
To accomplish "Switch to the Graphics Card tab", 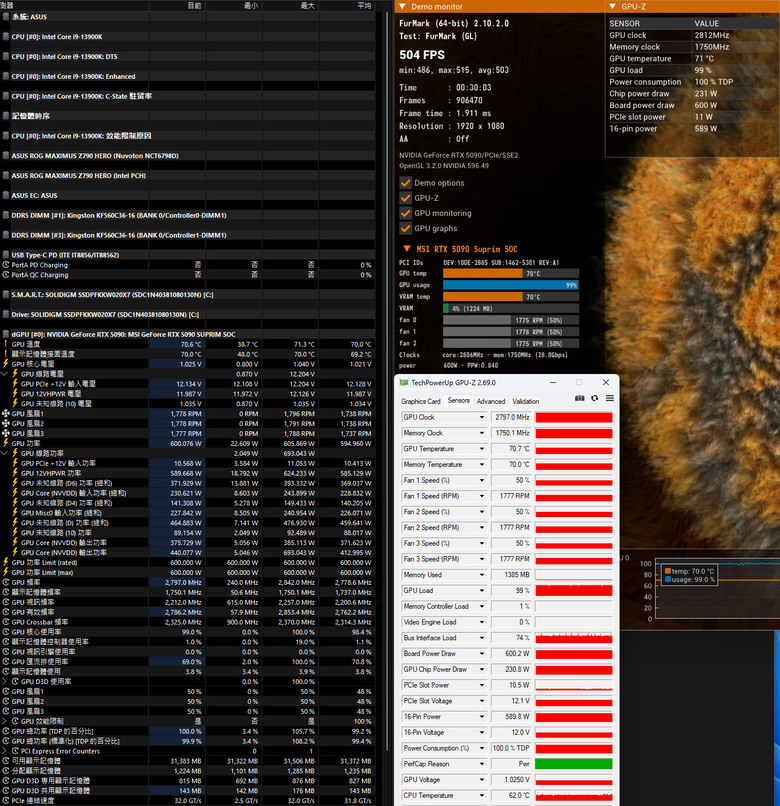I will click(x=421, y=401).
